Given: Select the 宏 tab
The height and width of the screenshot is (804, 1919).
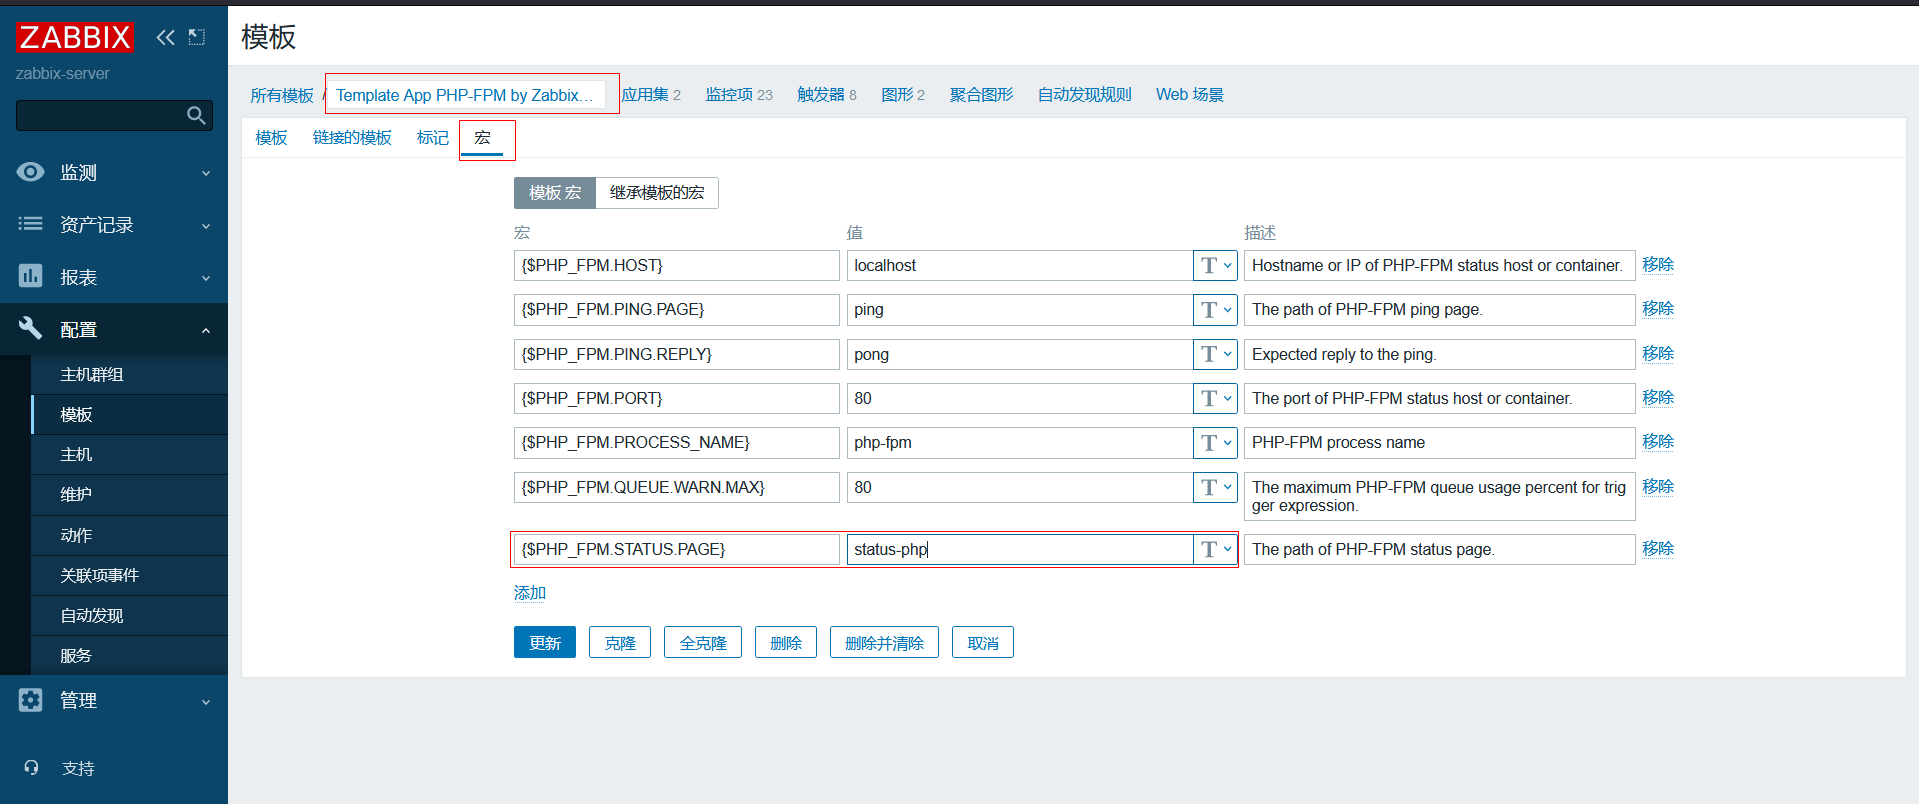Looking at the screenshot, I should (x=483, y=138).
